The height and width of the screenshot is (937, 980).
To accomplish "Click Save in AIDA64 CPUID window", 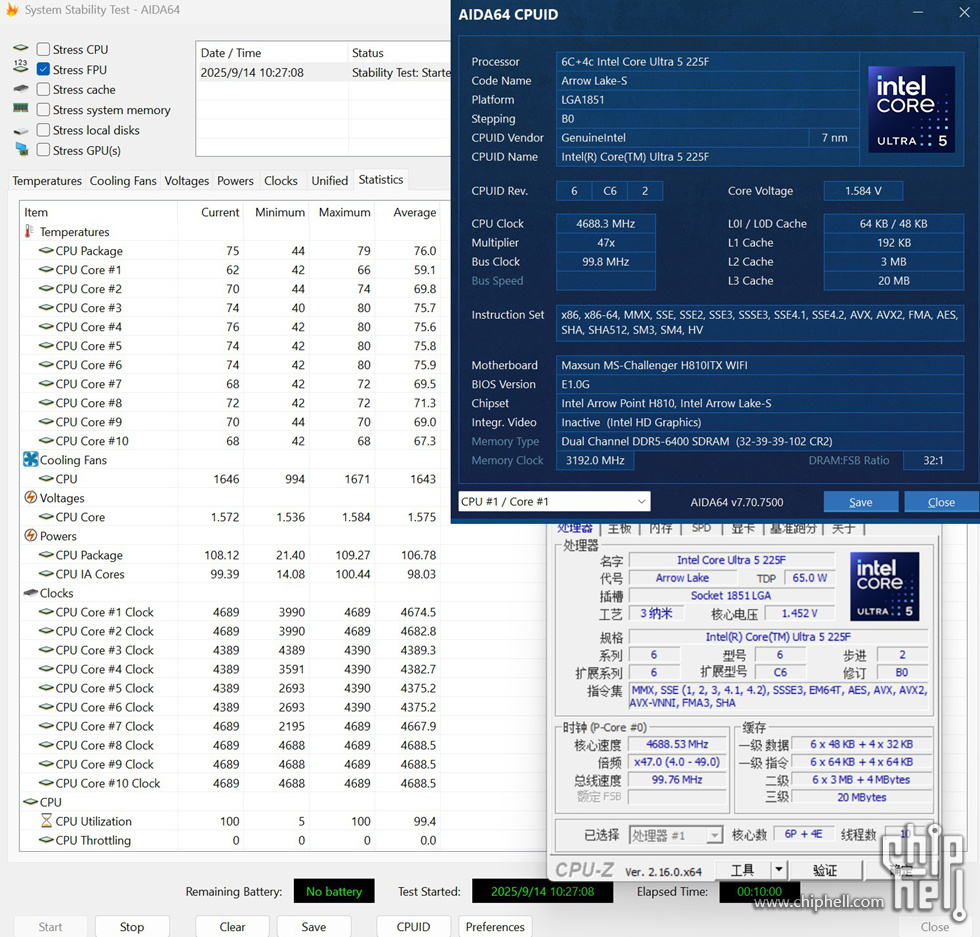I will click(x=861, y=502).
